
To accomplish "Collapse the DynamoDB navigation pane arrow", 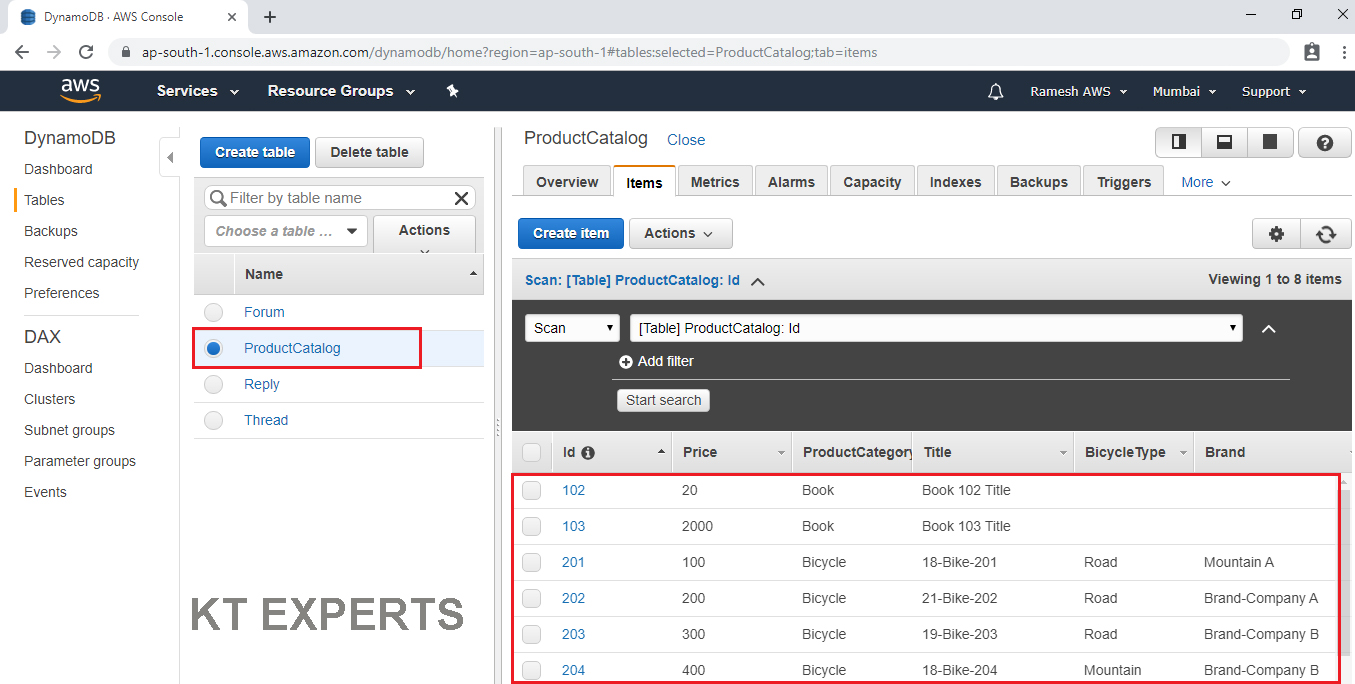I will (169, 157).
